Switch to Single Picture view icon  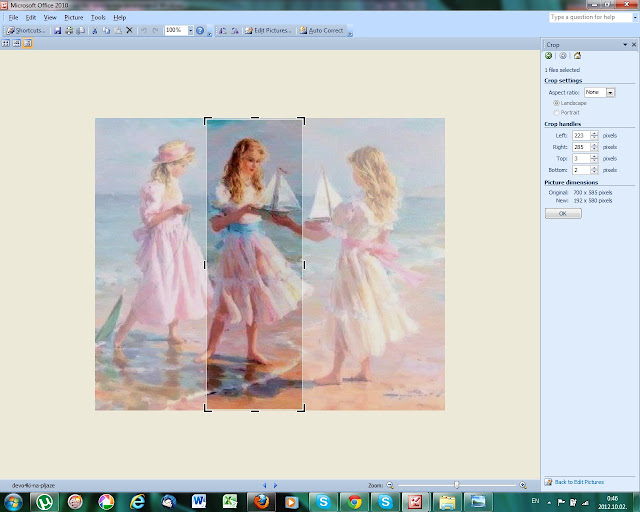(x=27, y=44)
